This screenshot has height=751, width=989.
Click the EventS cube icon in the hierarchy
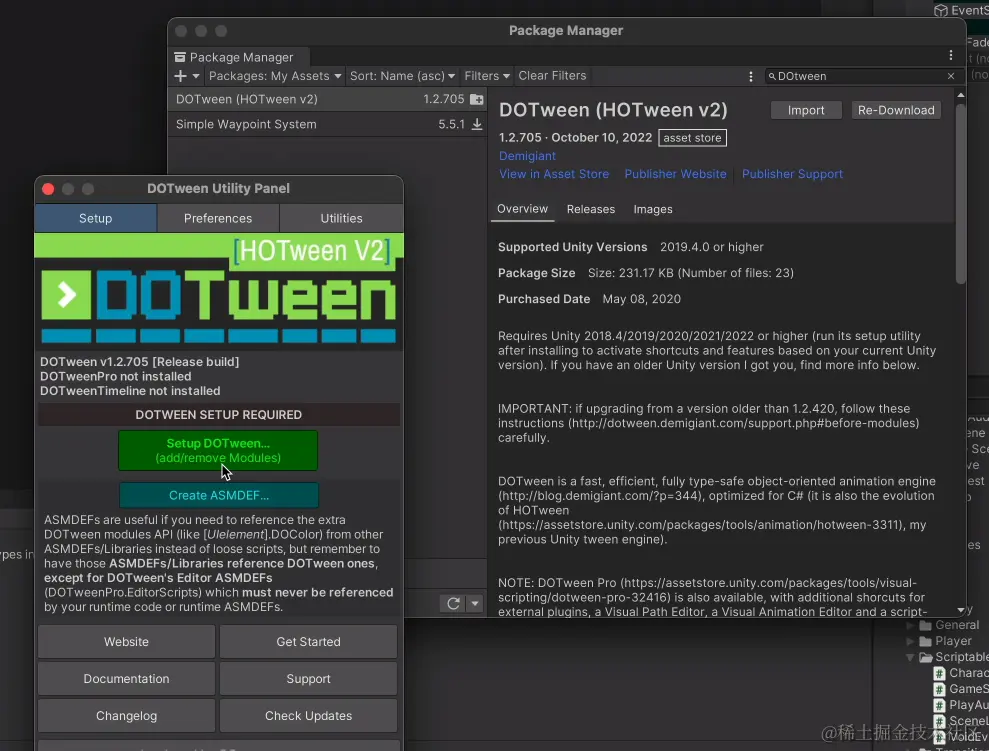click(x=940, y=10)
